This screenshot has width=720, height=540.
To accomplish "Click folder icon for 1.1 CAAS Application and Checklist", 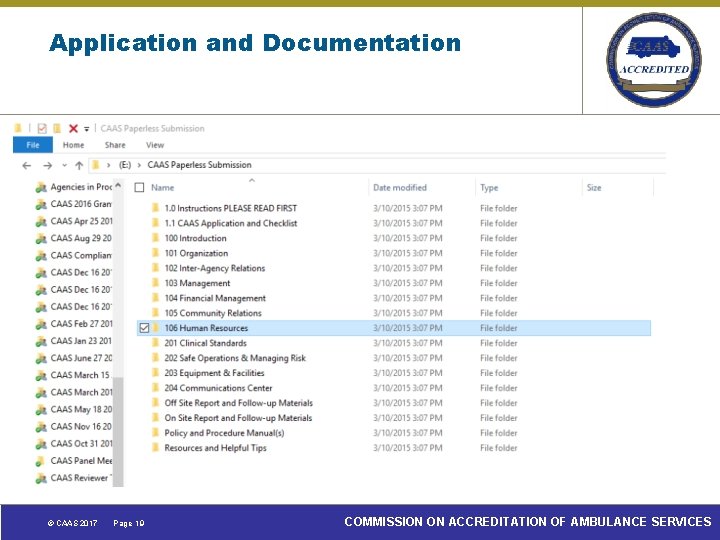I will [156, 223].
